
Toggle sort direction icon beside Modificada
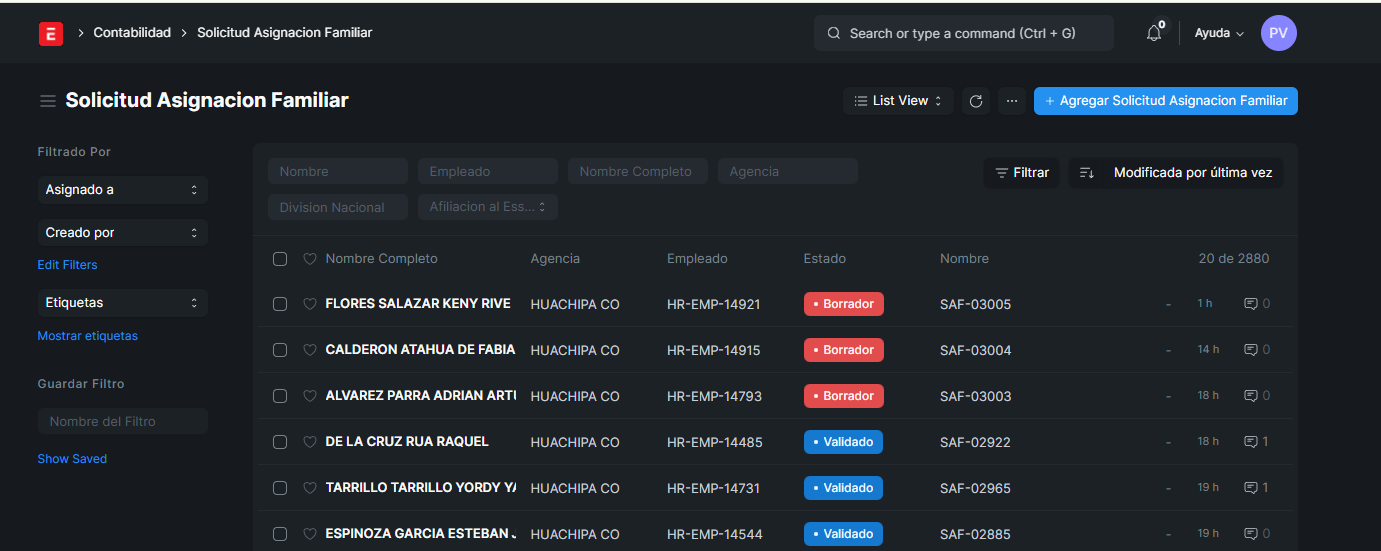tap(1087, 173)
